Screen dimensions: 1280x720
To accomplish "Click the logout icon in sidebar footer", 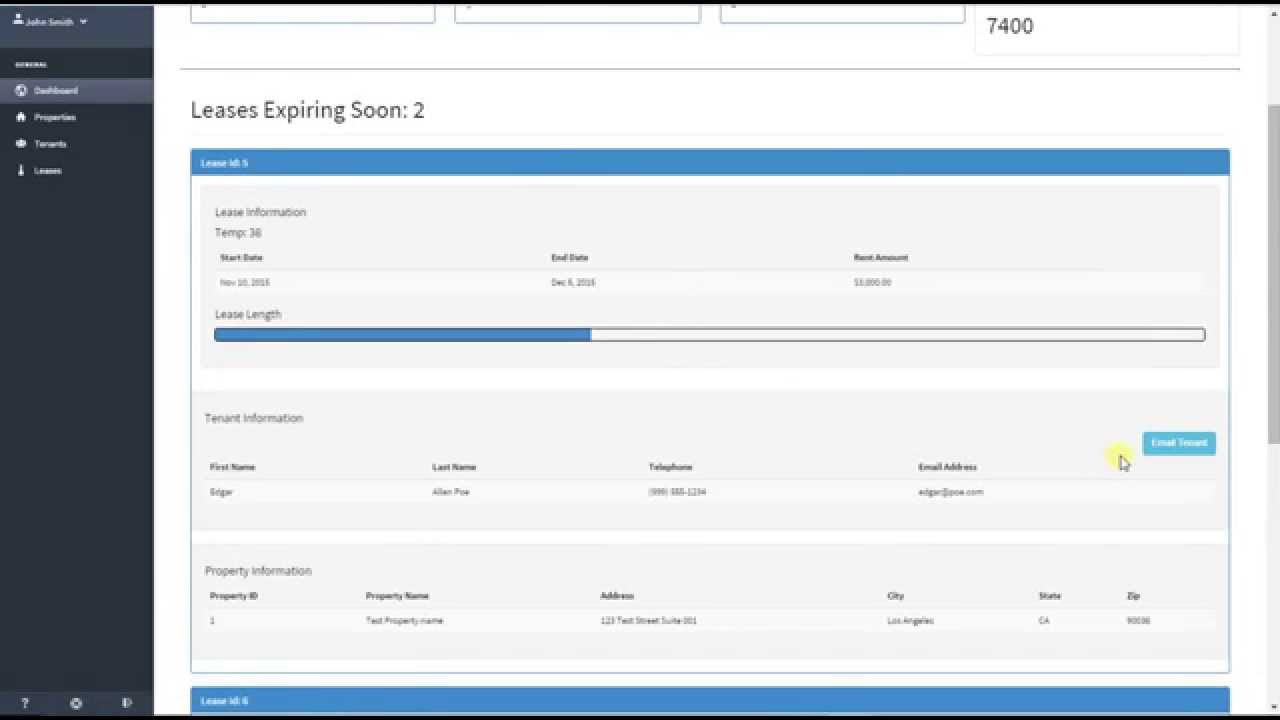I will [127, 703].
